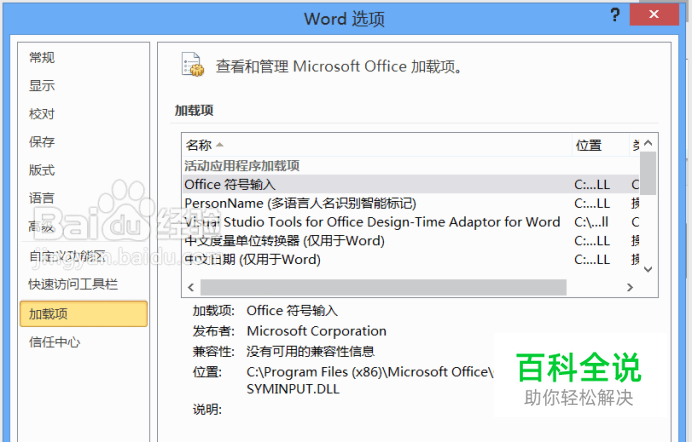Select 中文日期 (仅用于Word) row
The width and height of the screenshot is (692, 442).
[x=411, y=259]
